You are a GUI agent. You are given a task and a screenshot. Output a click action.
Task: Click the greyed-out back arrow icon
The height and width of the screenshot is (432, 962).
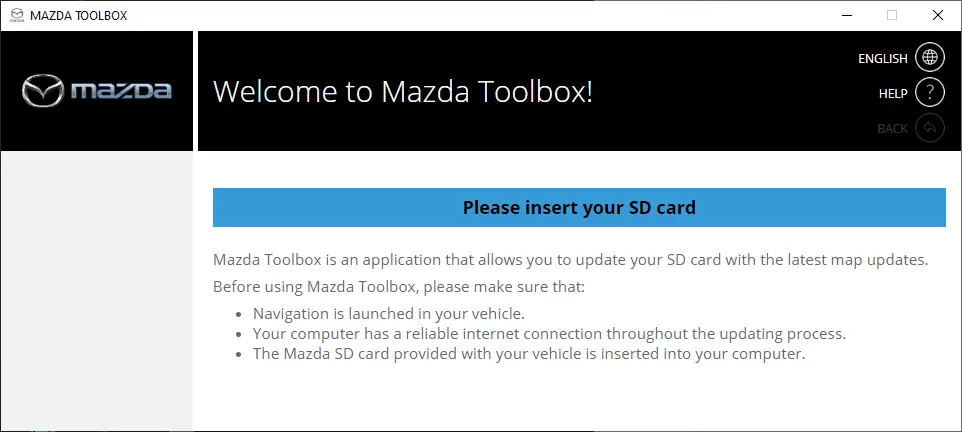pos(930,128)
